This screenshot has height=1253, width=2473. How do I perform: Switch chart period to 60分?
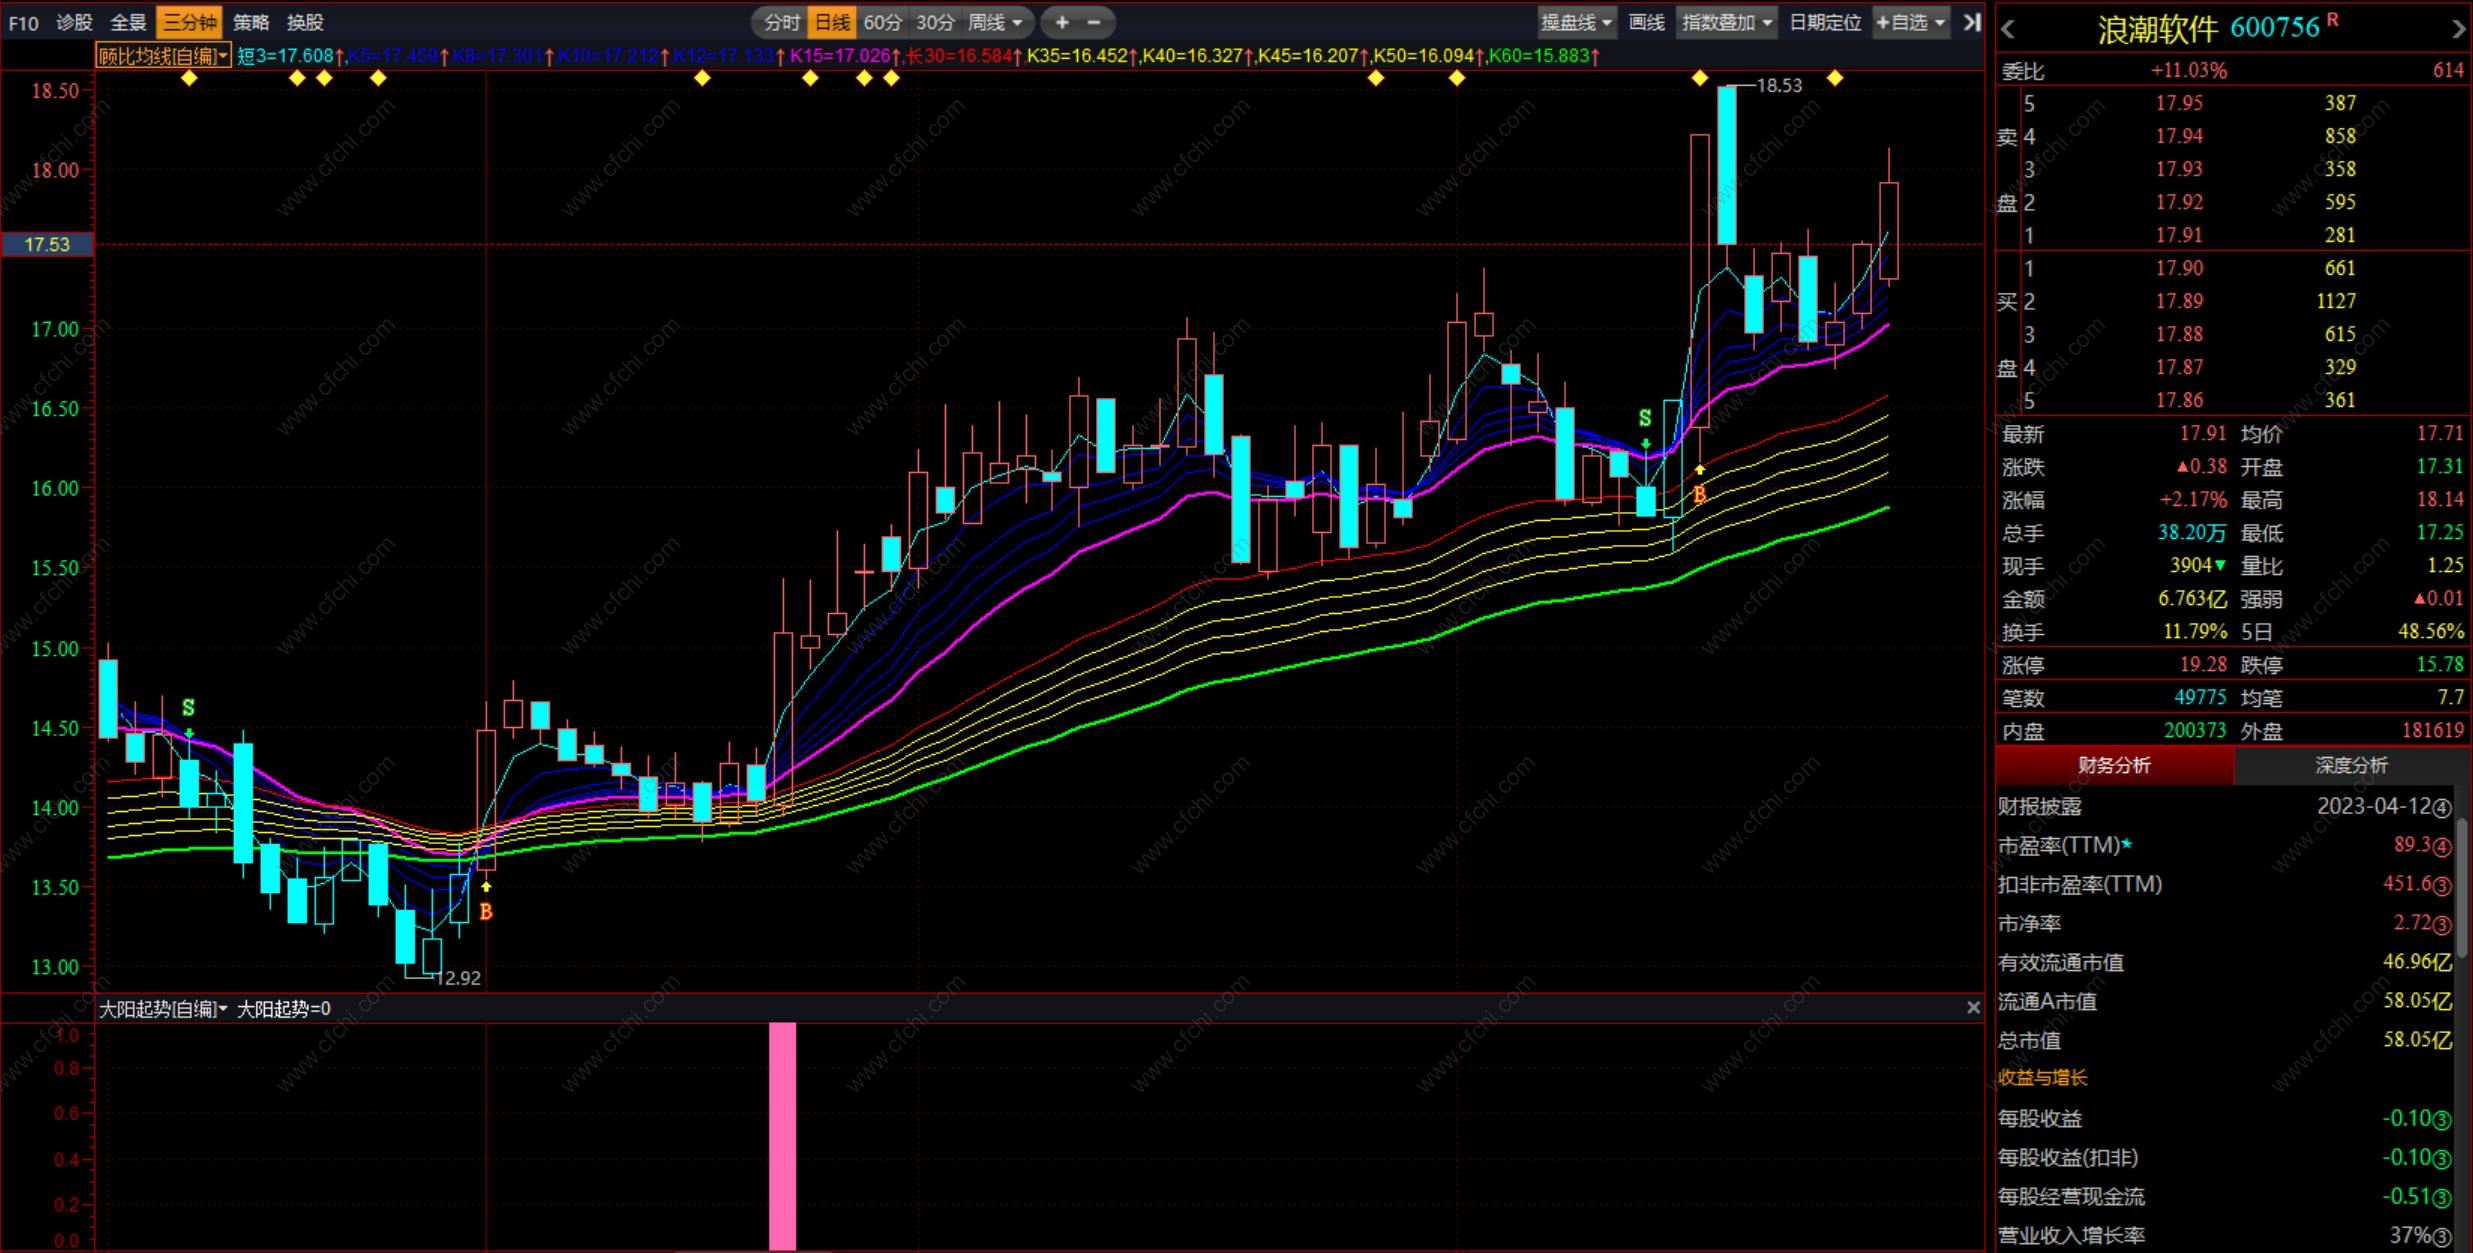point(883,22)
